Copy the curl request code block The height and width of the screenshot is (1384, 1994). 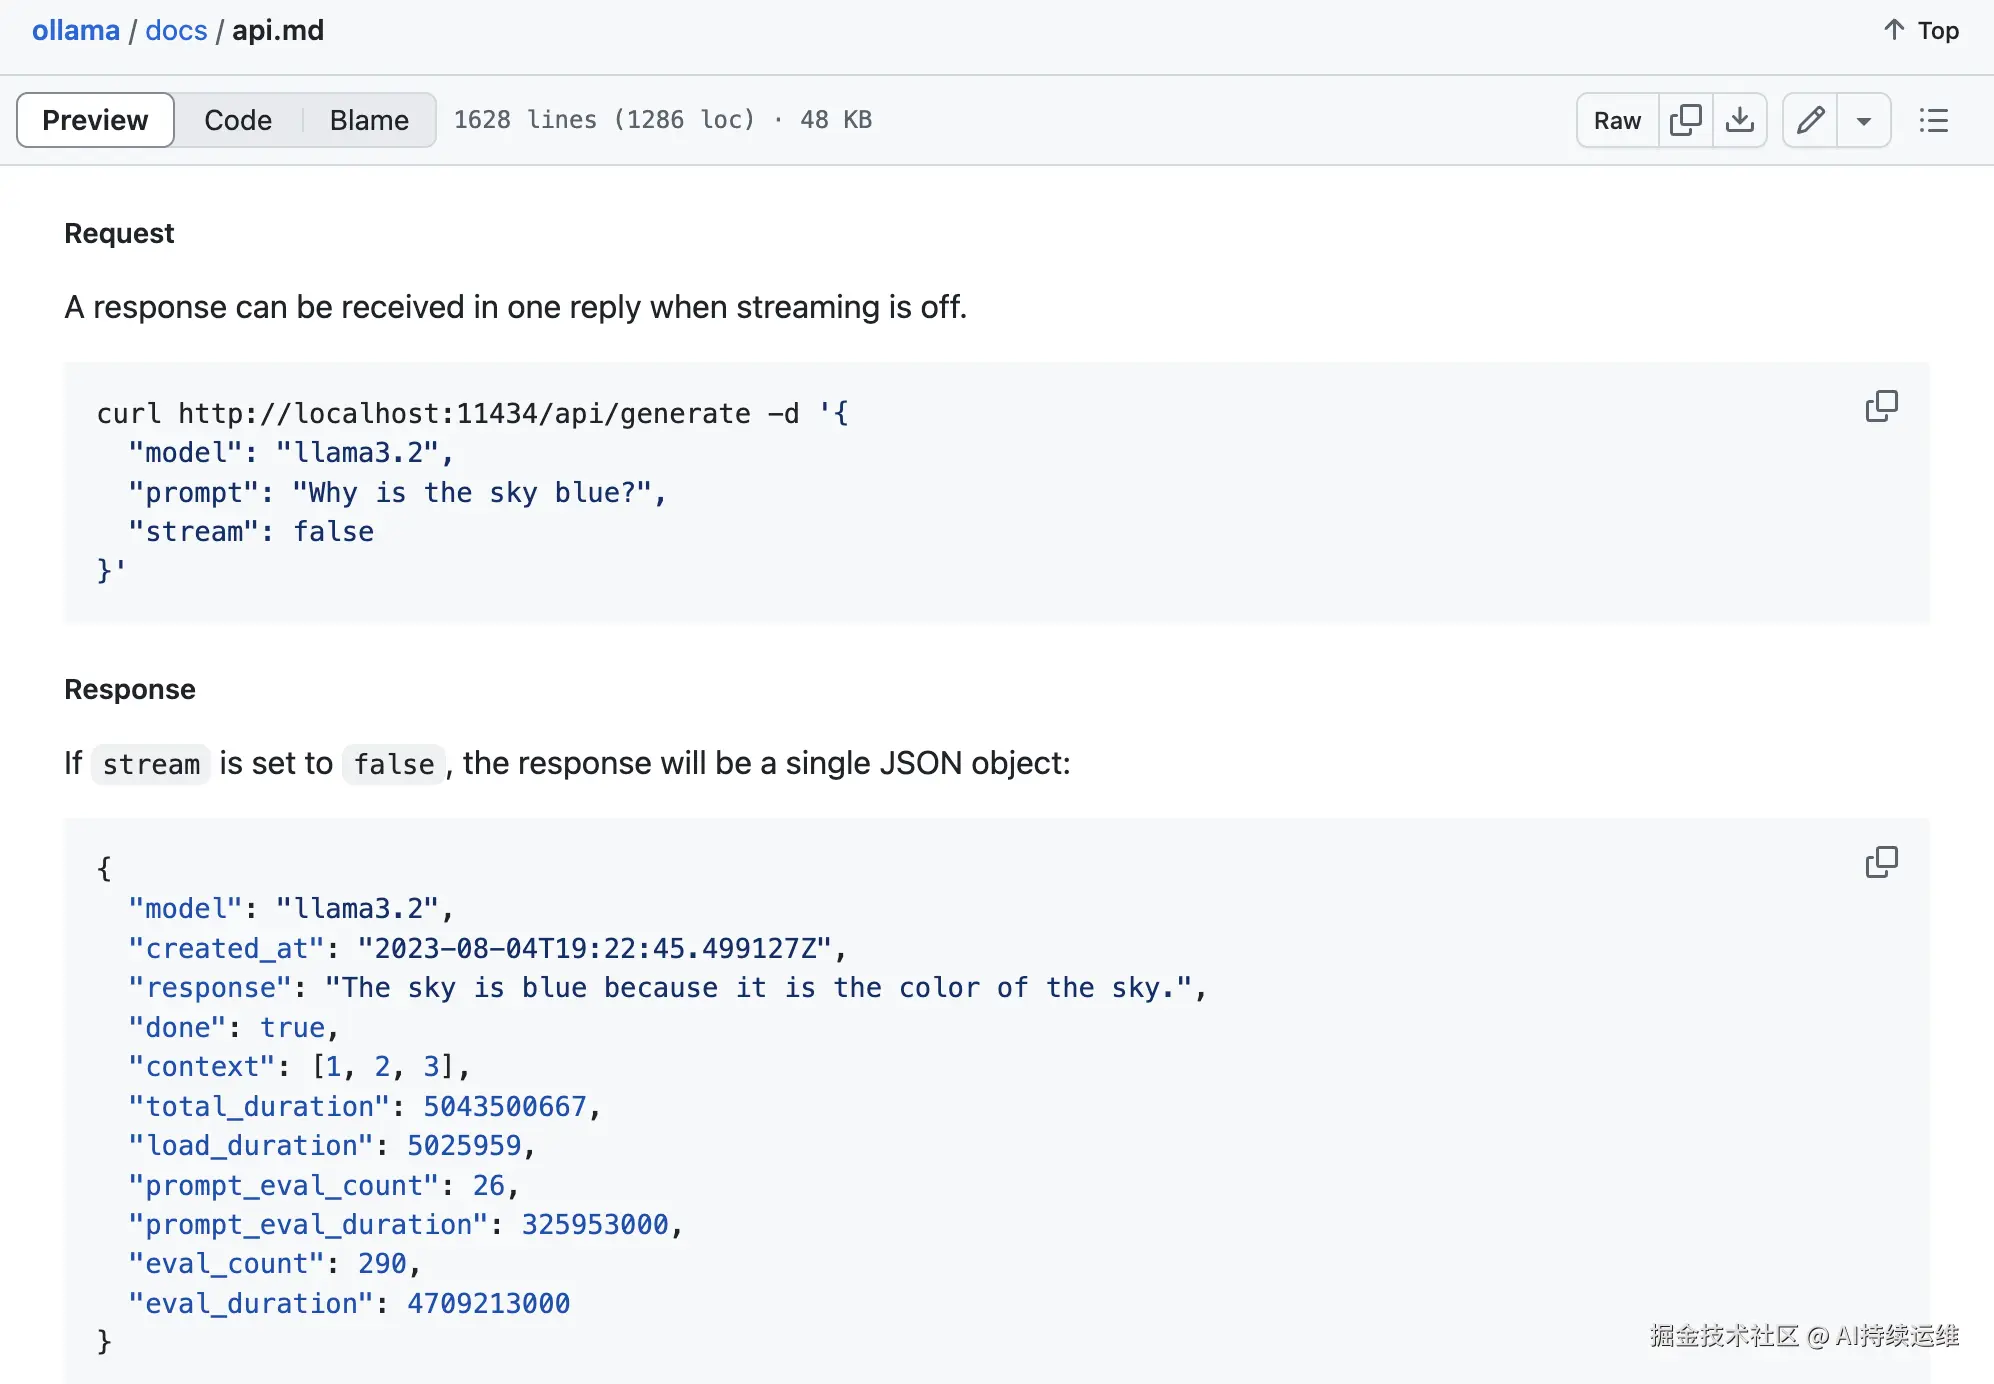(1881, 406)
